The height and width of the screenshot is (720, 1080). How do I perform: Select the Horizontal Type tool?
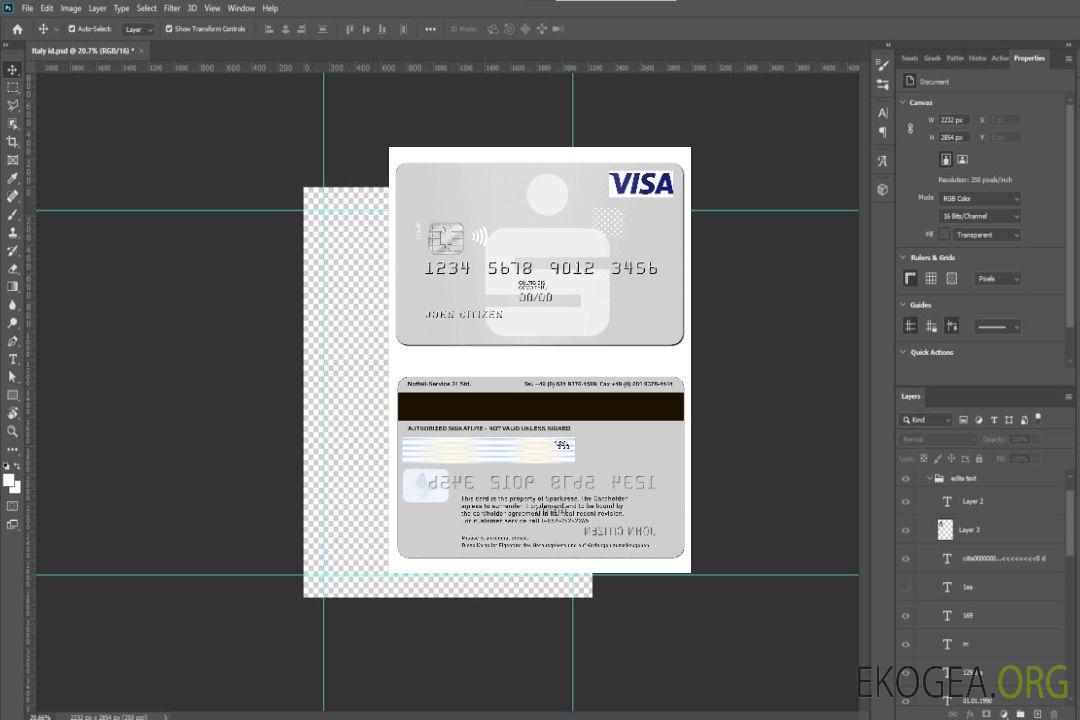[x=12, y=359]
